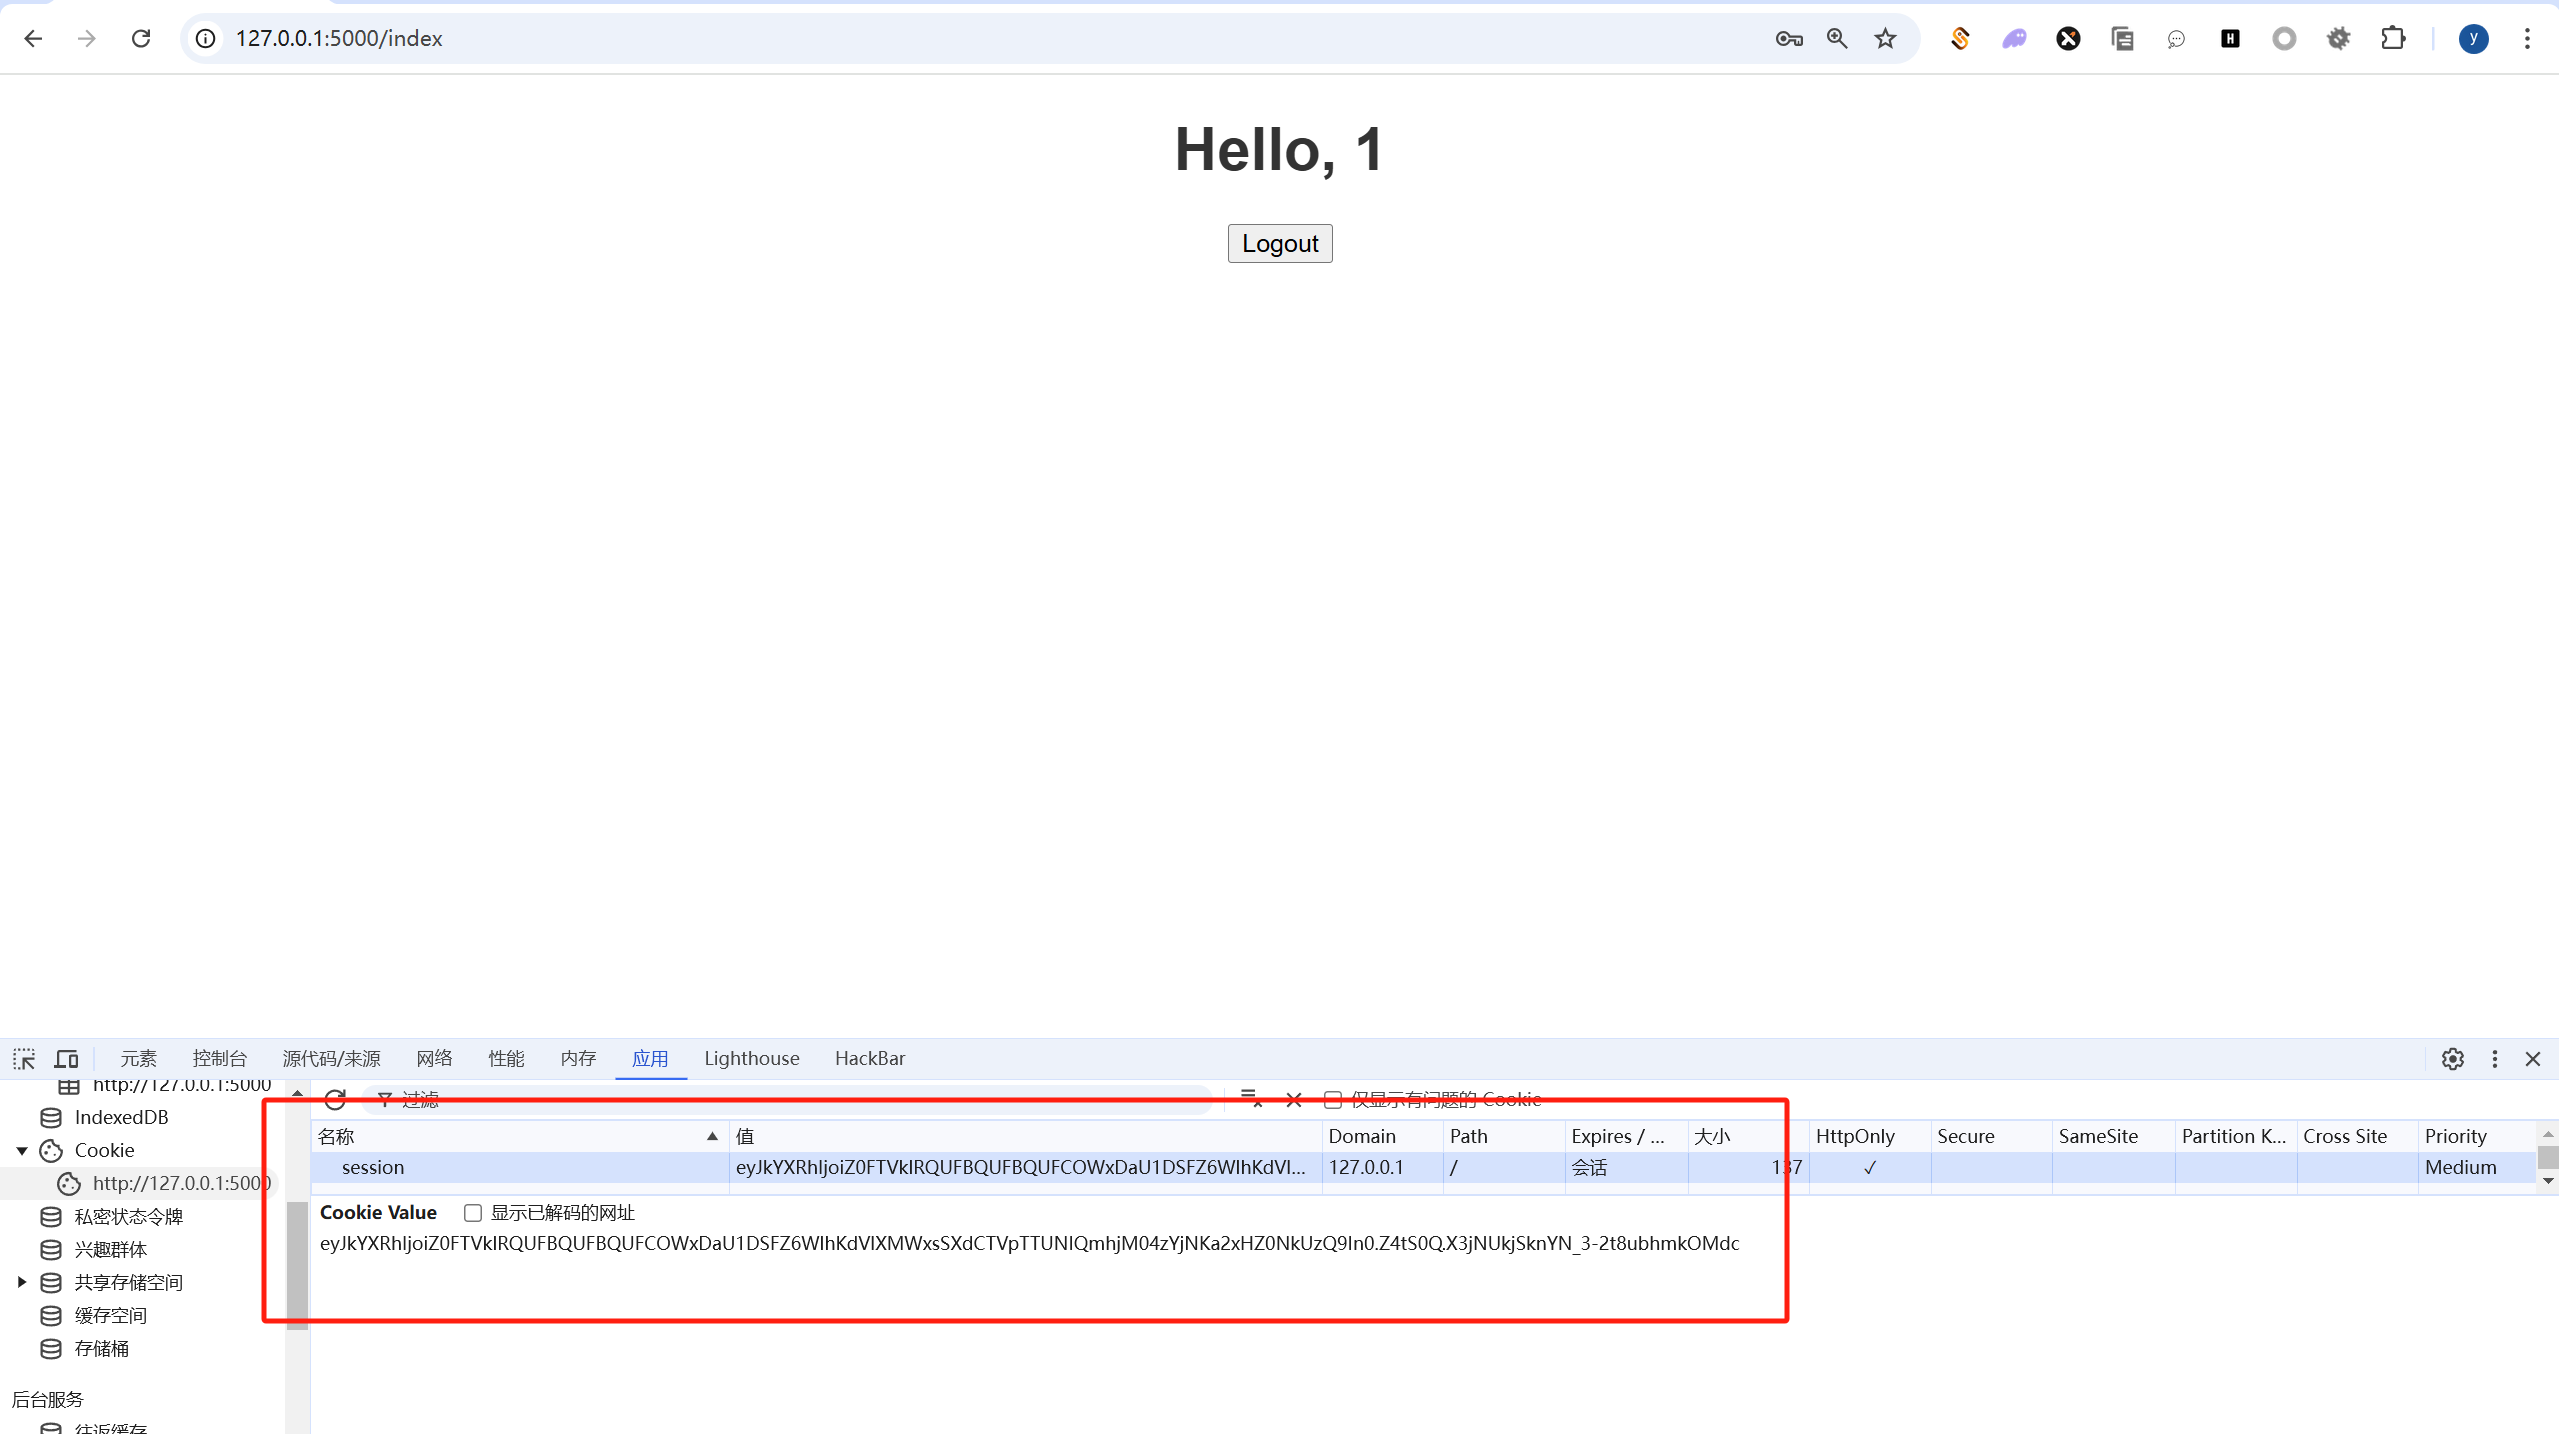Sort cookies by 名称 column arrow
This screenshot has height=1434, width=2559.
click(x=712, y=1136)
